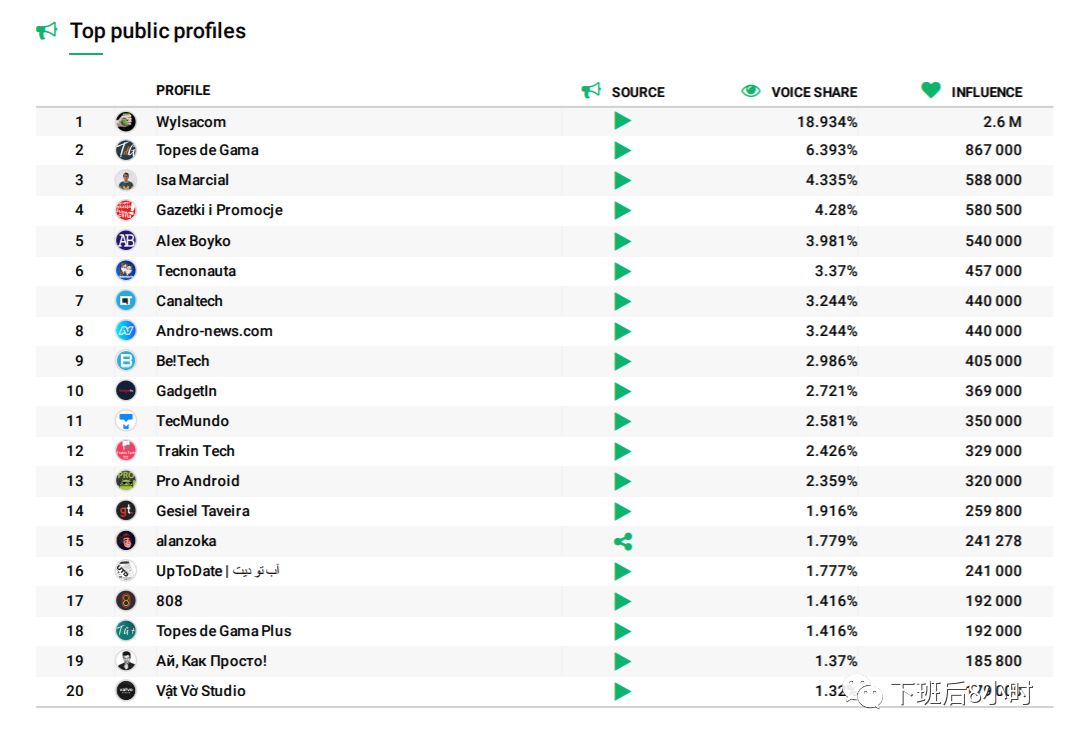The width and height of the screenshot is (1068, 740).
Task: Select the 808 profile avatar
Action: tap(126, 600)
